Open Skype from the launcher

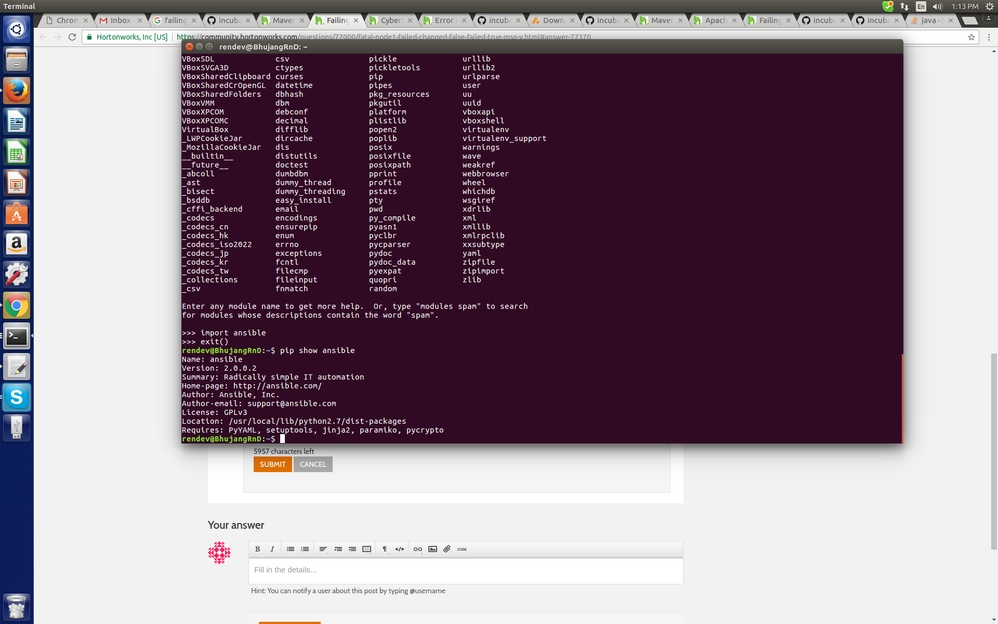point(17,397)
